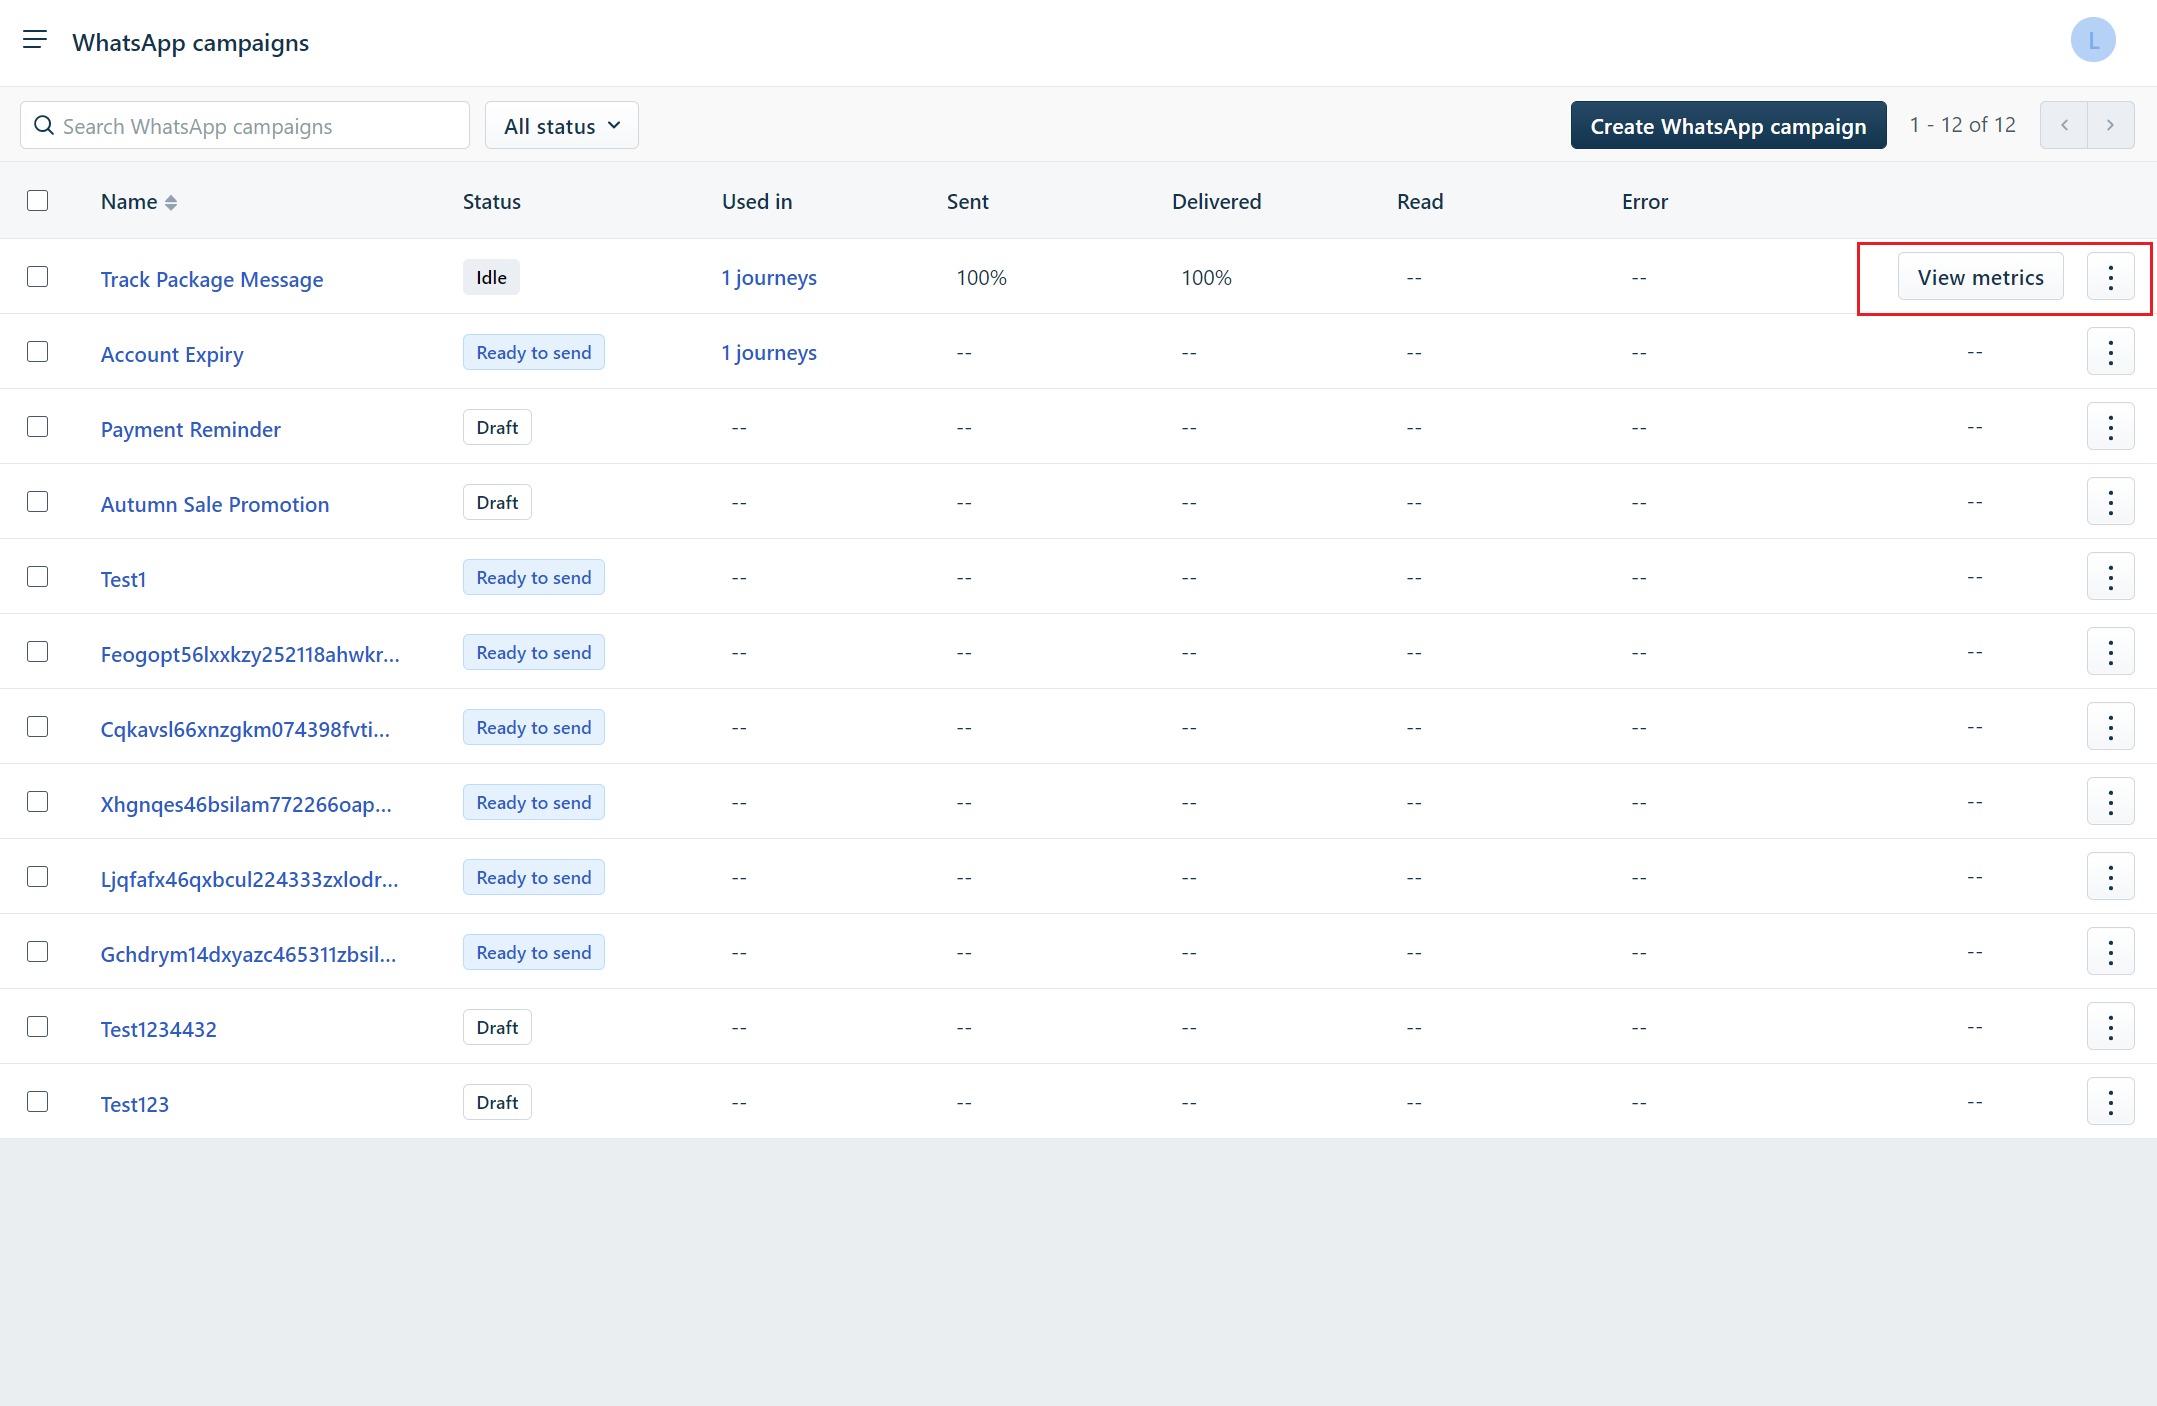Open the Account Expiry campaign link
Image resolution: width=2157 pixels, height=1406 pixels.
coord(172,355)
